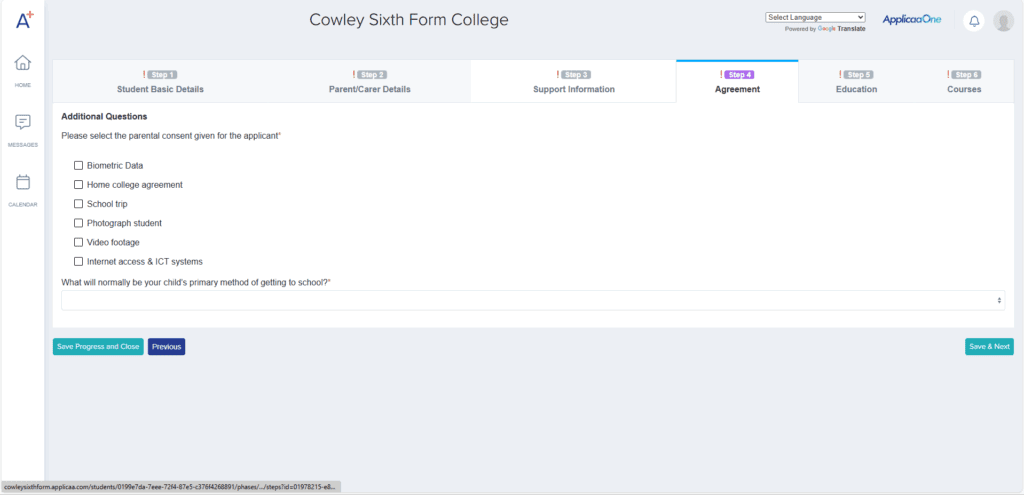Expand the primary travel method dropdown
This screenshot has width=1024, height=495.
pyautogui.click(x=533, y=300)
